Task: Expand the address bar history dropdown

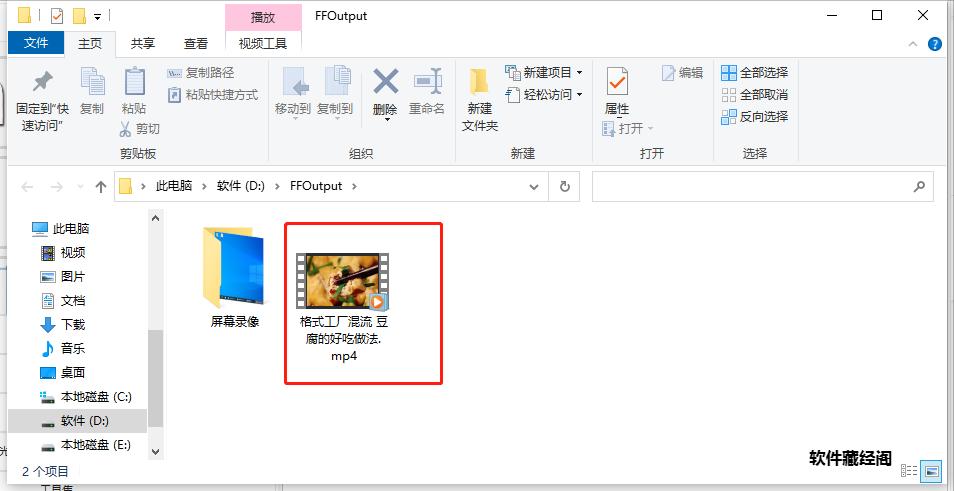Action: tap(534, 187)
